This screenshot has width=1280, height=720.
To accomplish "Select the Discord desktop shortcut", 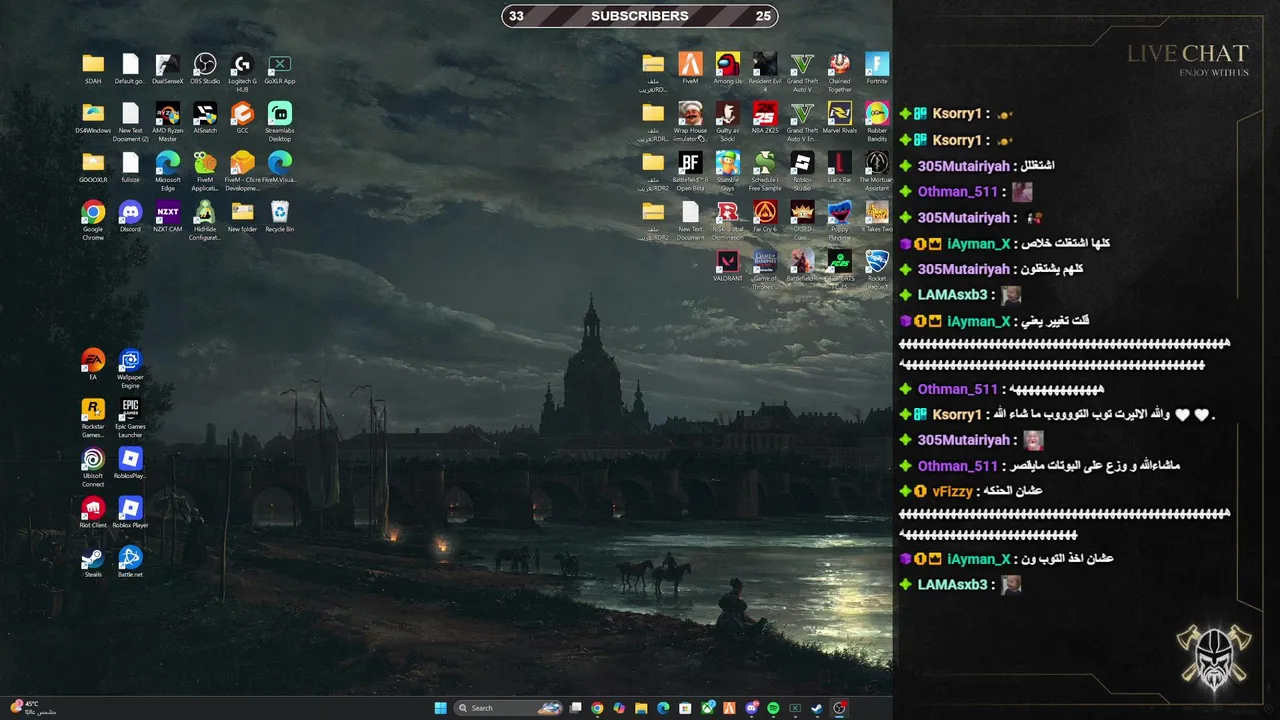I will [130, 216].
